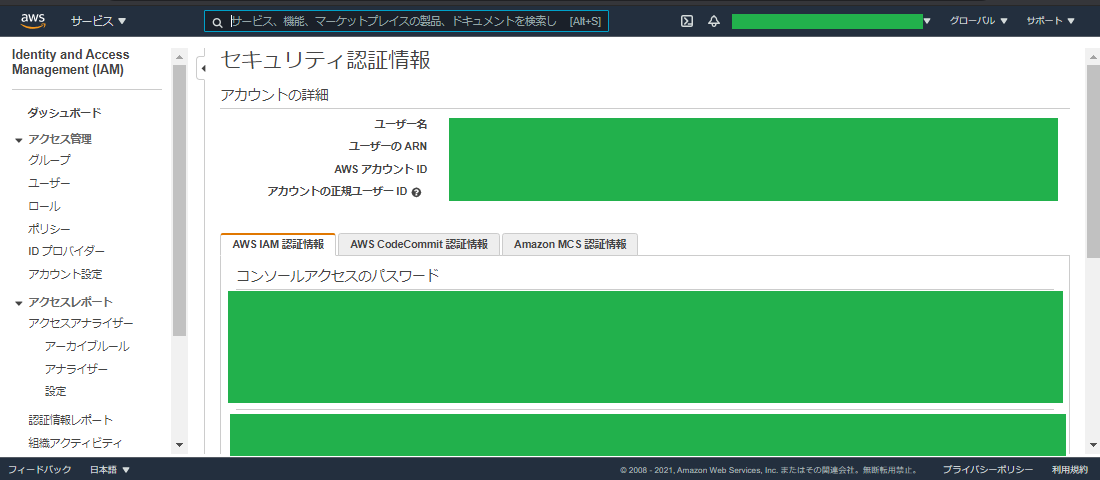
Task: Click the sidebar scrollbar up arrow
Action: click(x=179, y=57)
